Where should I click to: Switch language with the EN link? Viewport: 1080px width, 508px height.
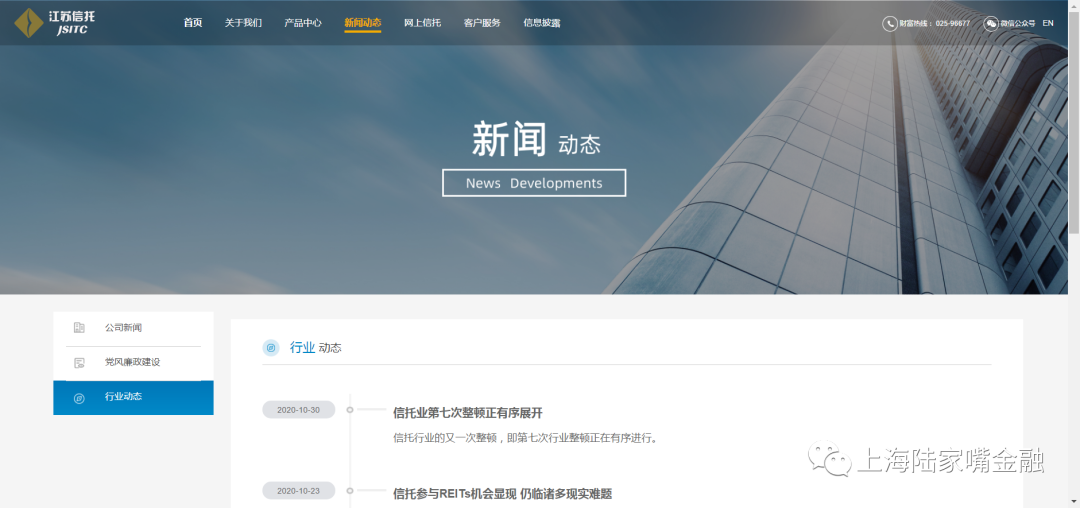[x=1048, y=23]
